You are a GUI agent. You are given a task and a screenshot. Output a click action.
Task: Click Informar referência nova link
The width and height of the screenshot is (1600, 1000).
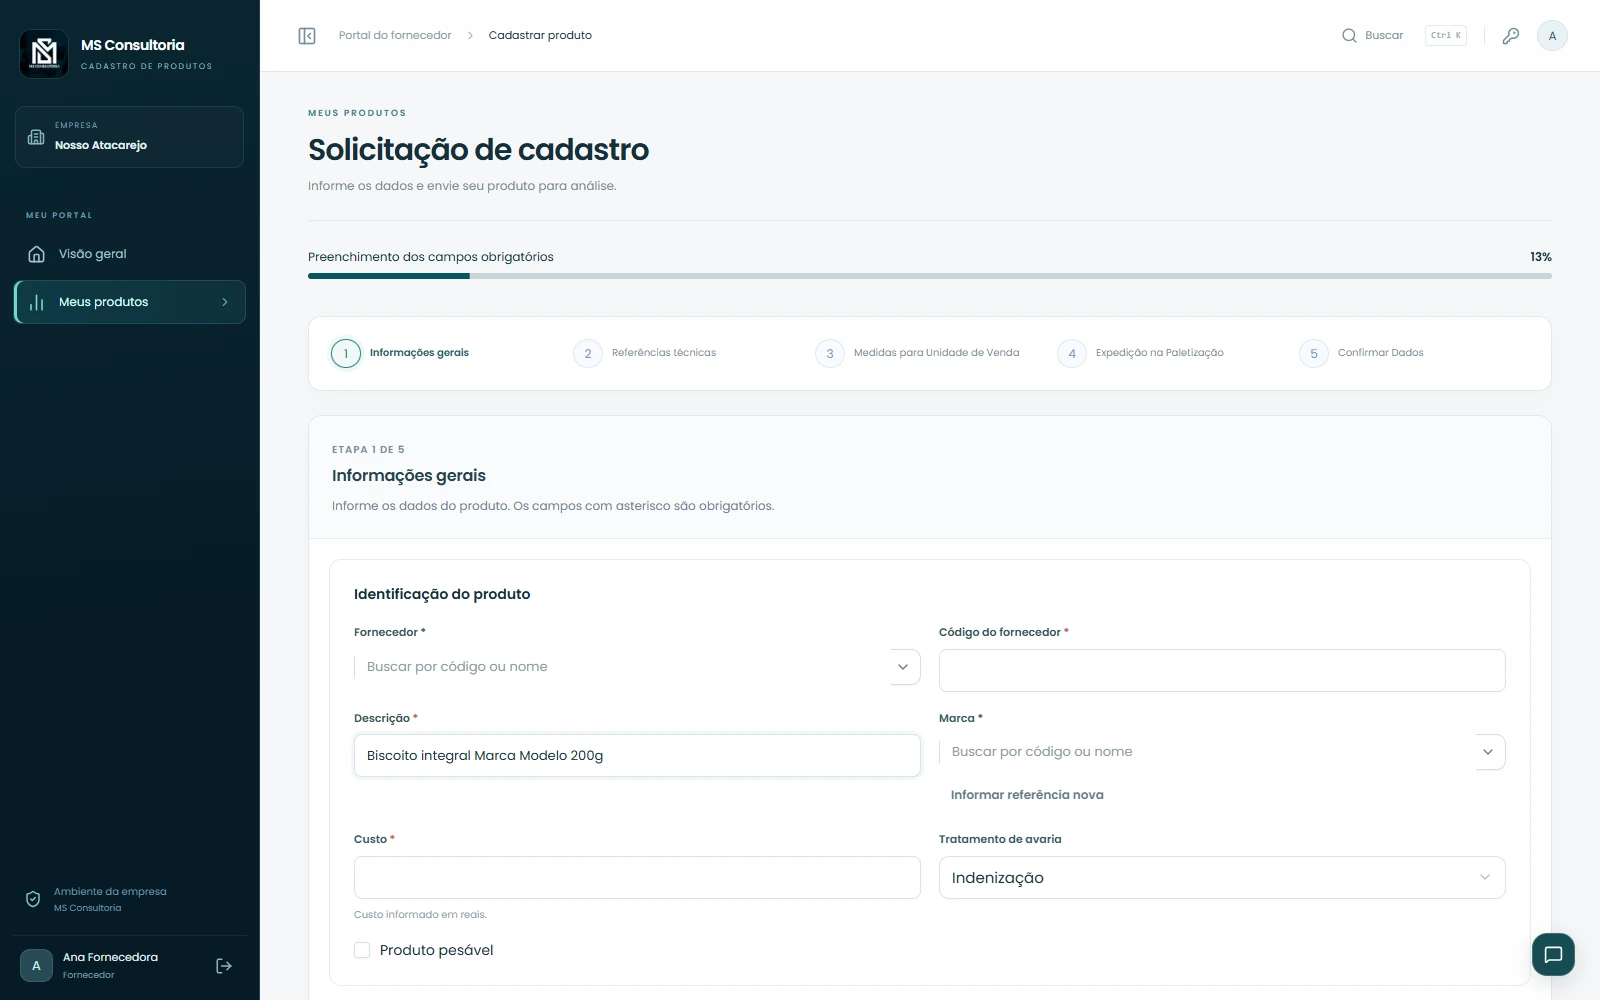[1027, 795]
